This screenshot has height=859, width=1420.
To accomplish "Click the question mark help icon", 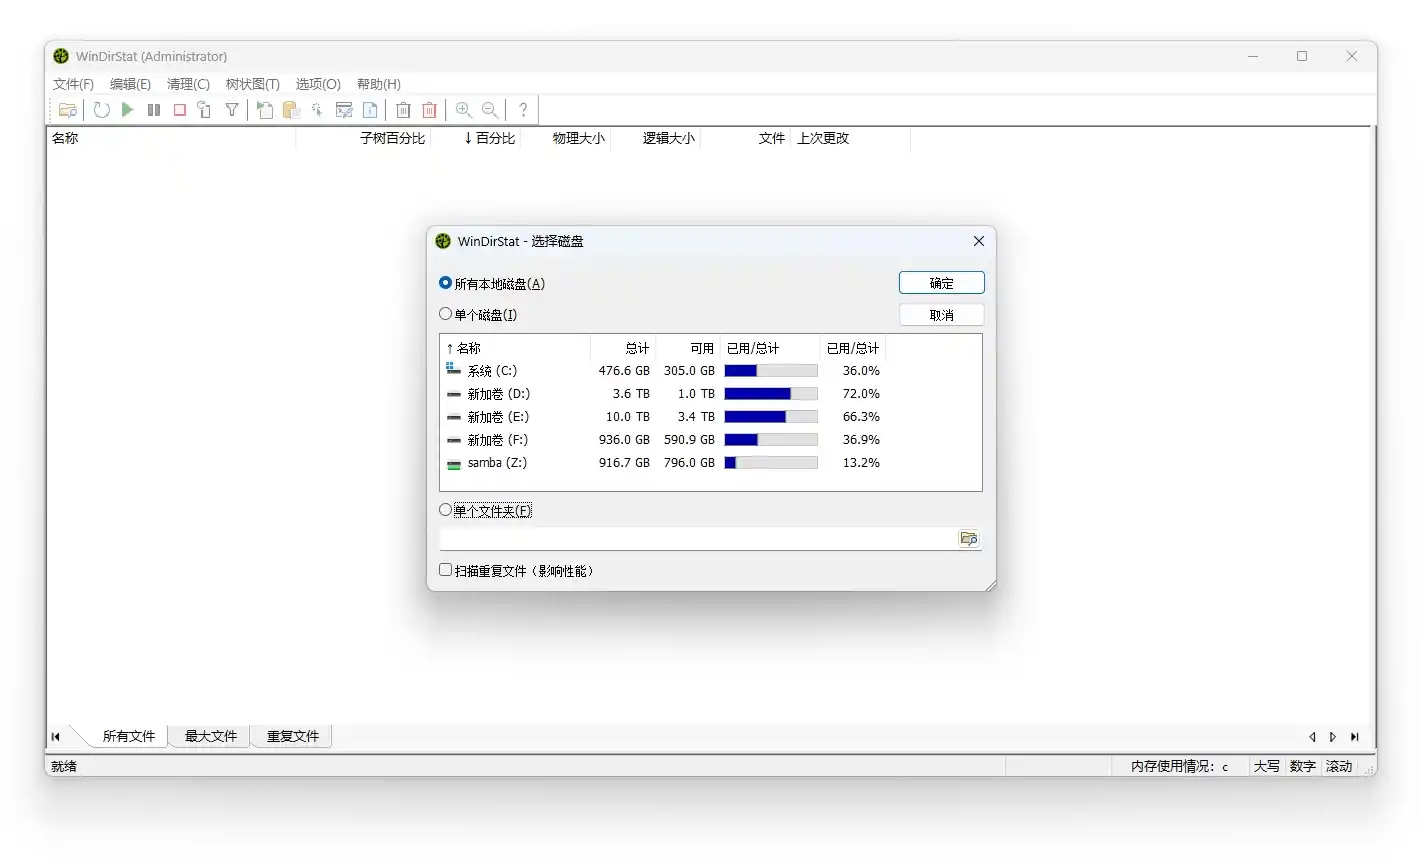I will click(x=523, y=110).
